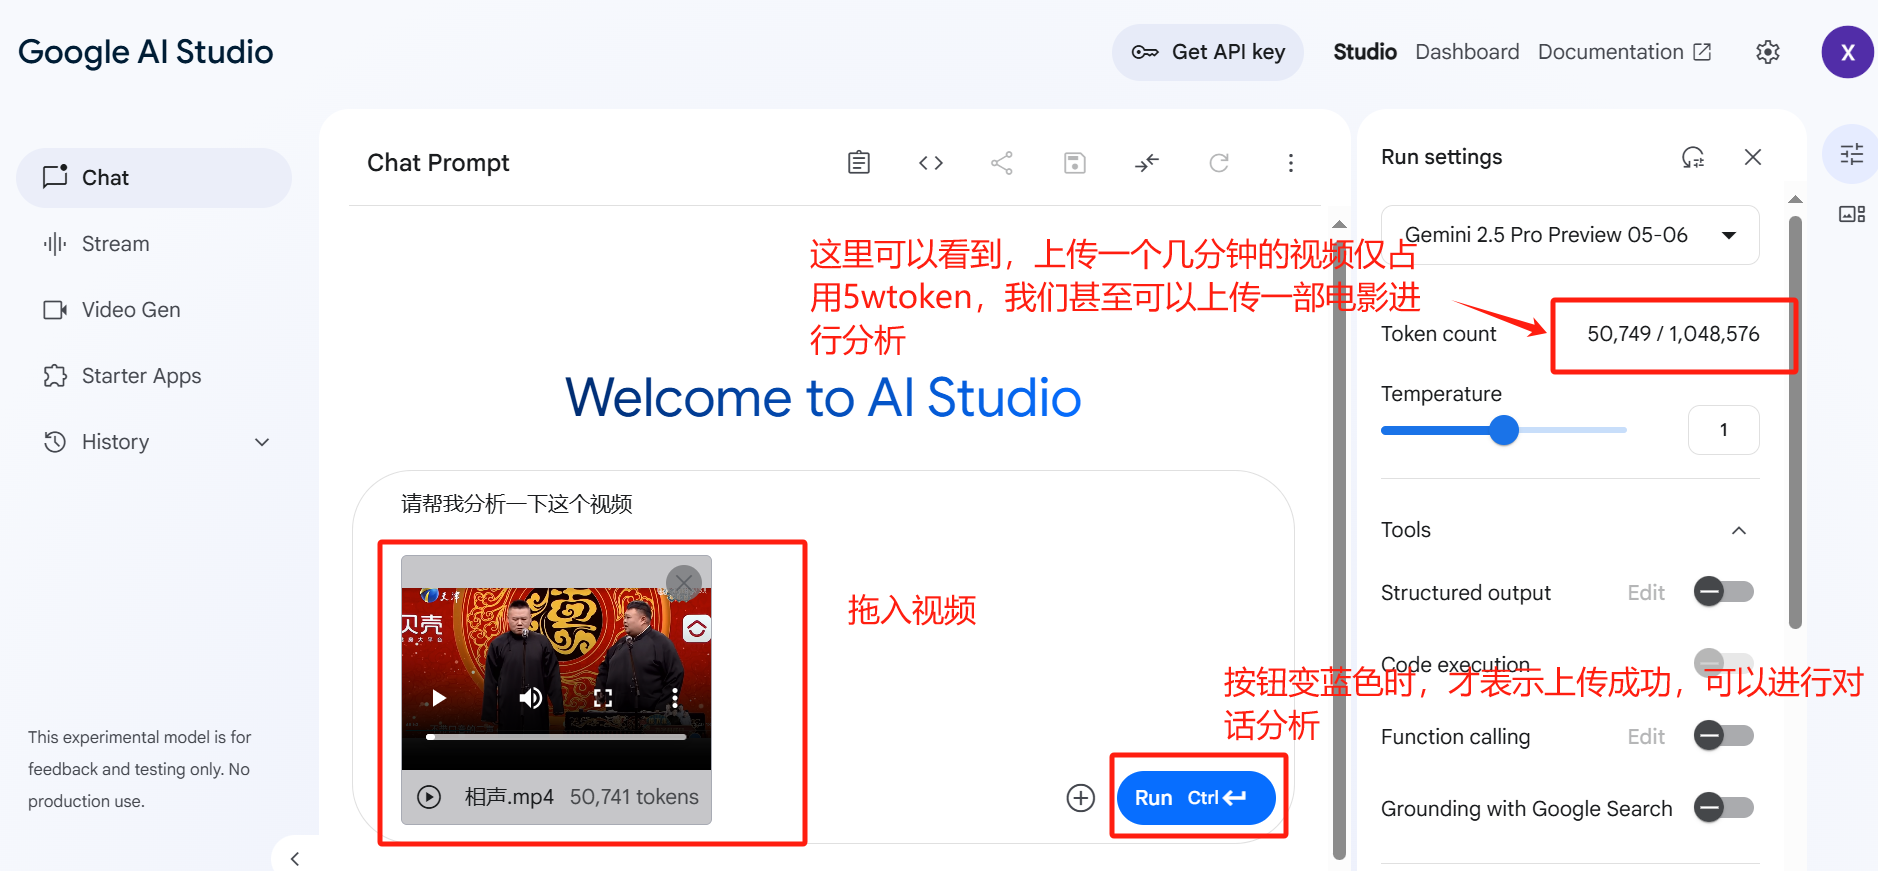
Task: Click the save prompt floppy icon
Action: coord(1075,163)
